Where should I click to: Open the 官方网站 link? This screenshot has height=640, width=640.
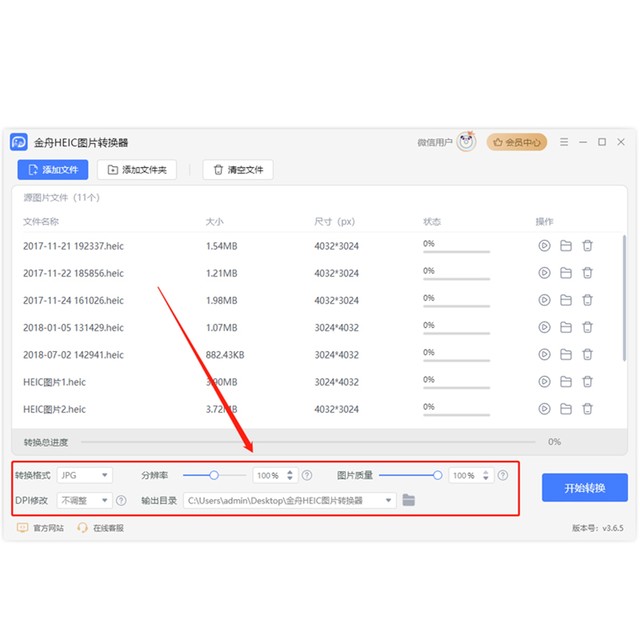(x=40, y=528)
